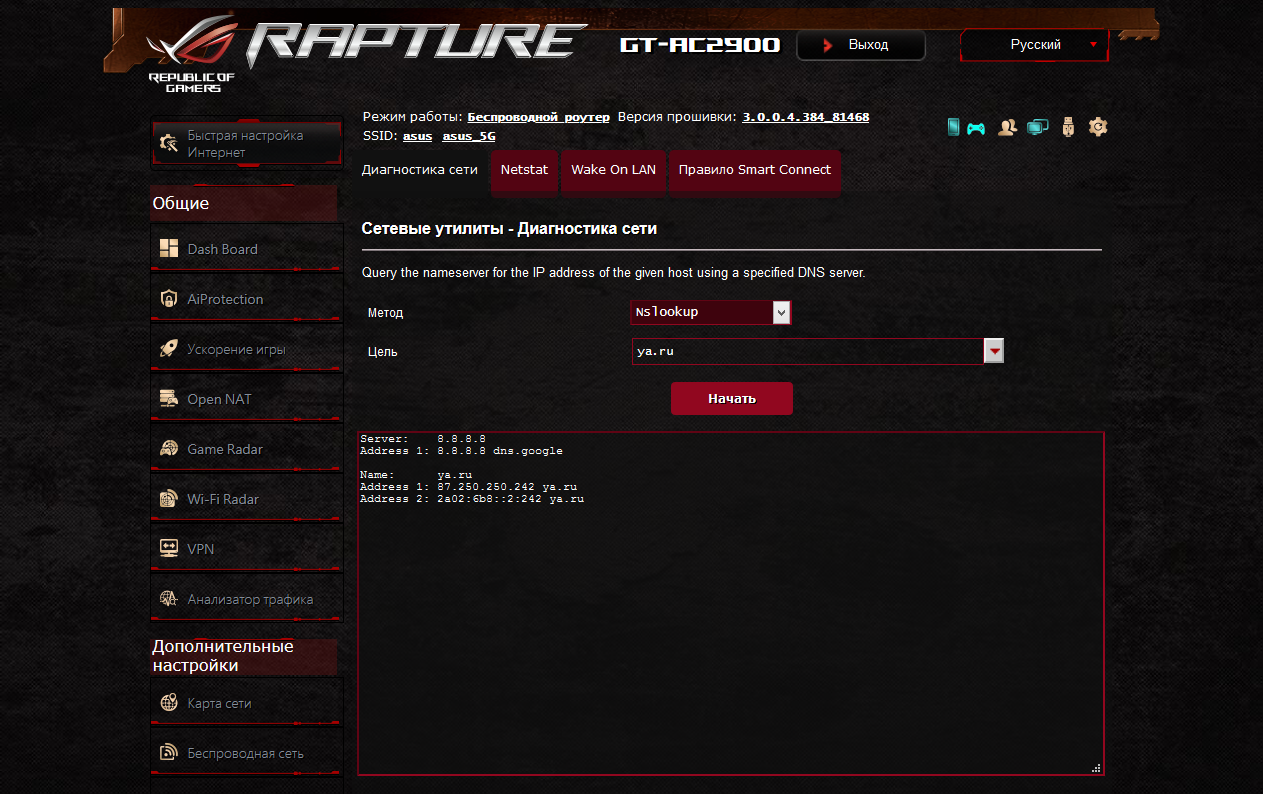This screenshot has width=1263, height=794.
Task: Click firmware version 3.0.0.4.384_81468 link
Action: 805,117
